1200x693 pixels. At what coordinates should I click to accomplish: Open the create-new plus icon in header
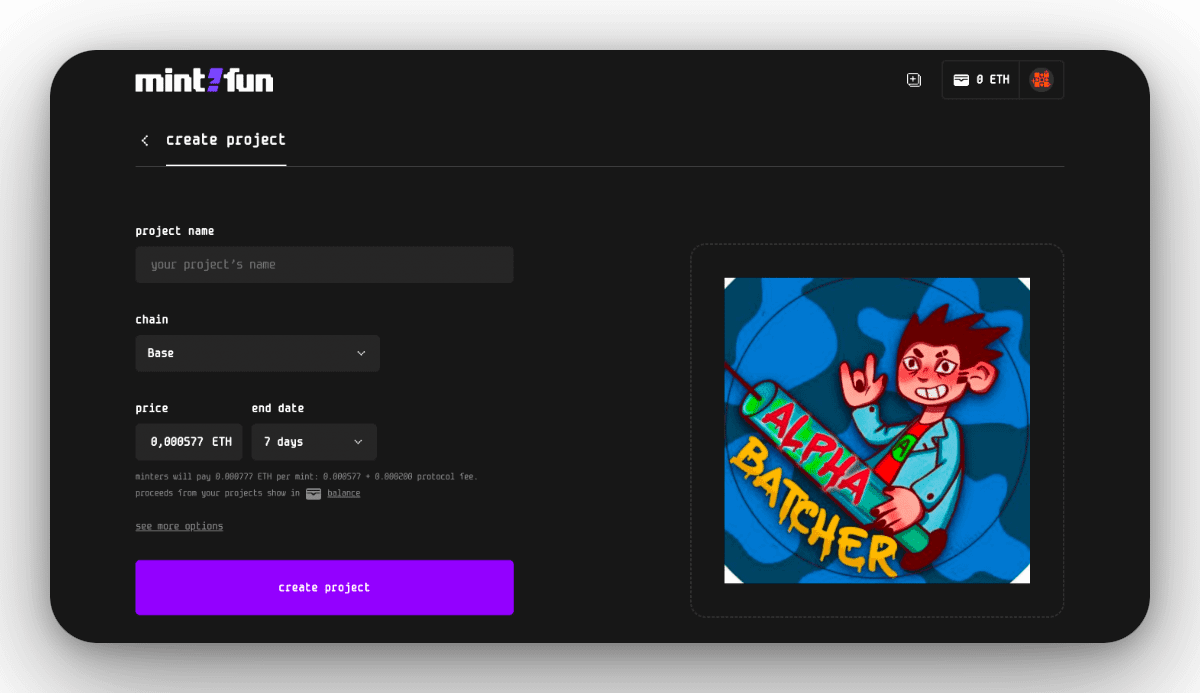914,80
